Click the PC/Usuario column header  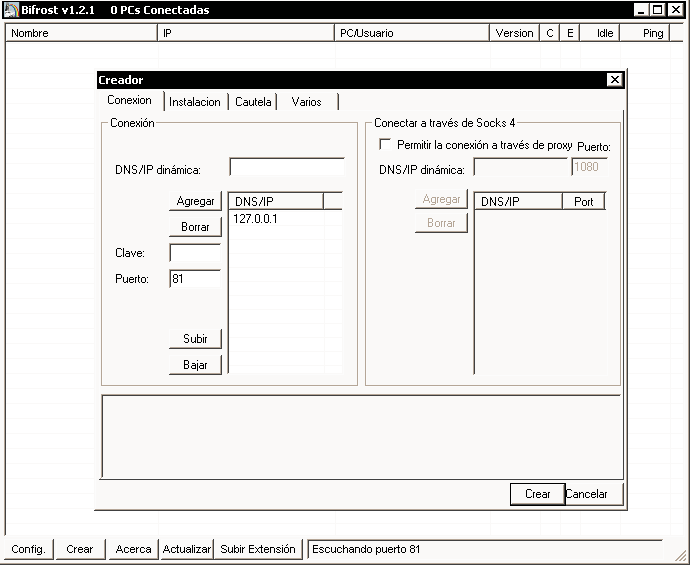pos(411,33)
